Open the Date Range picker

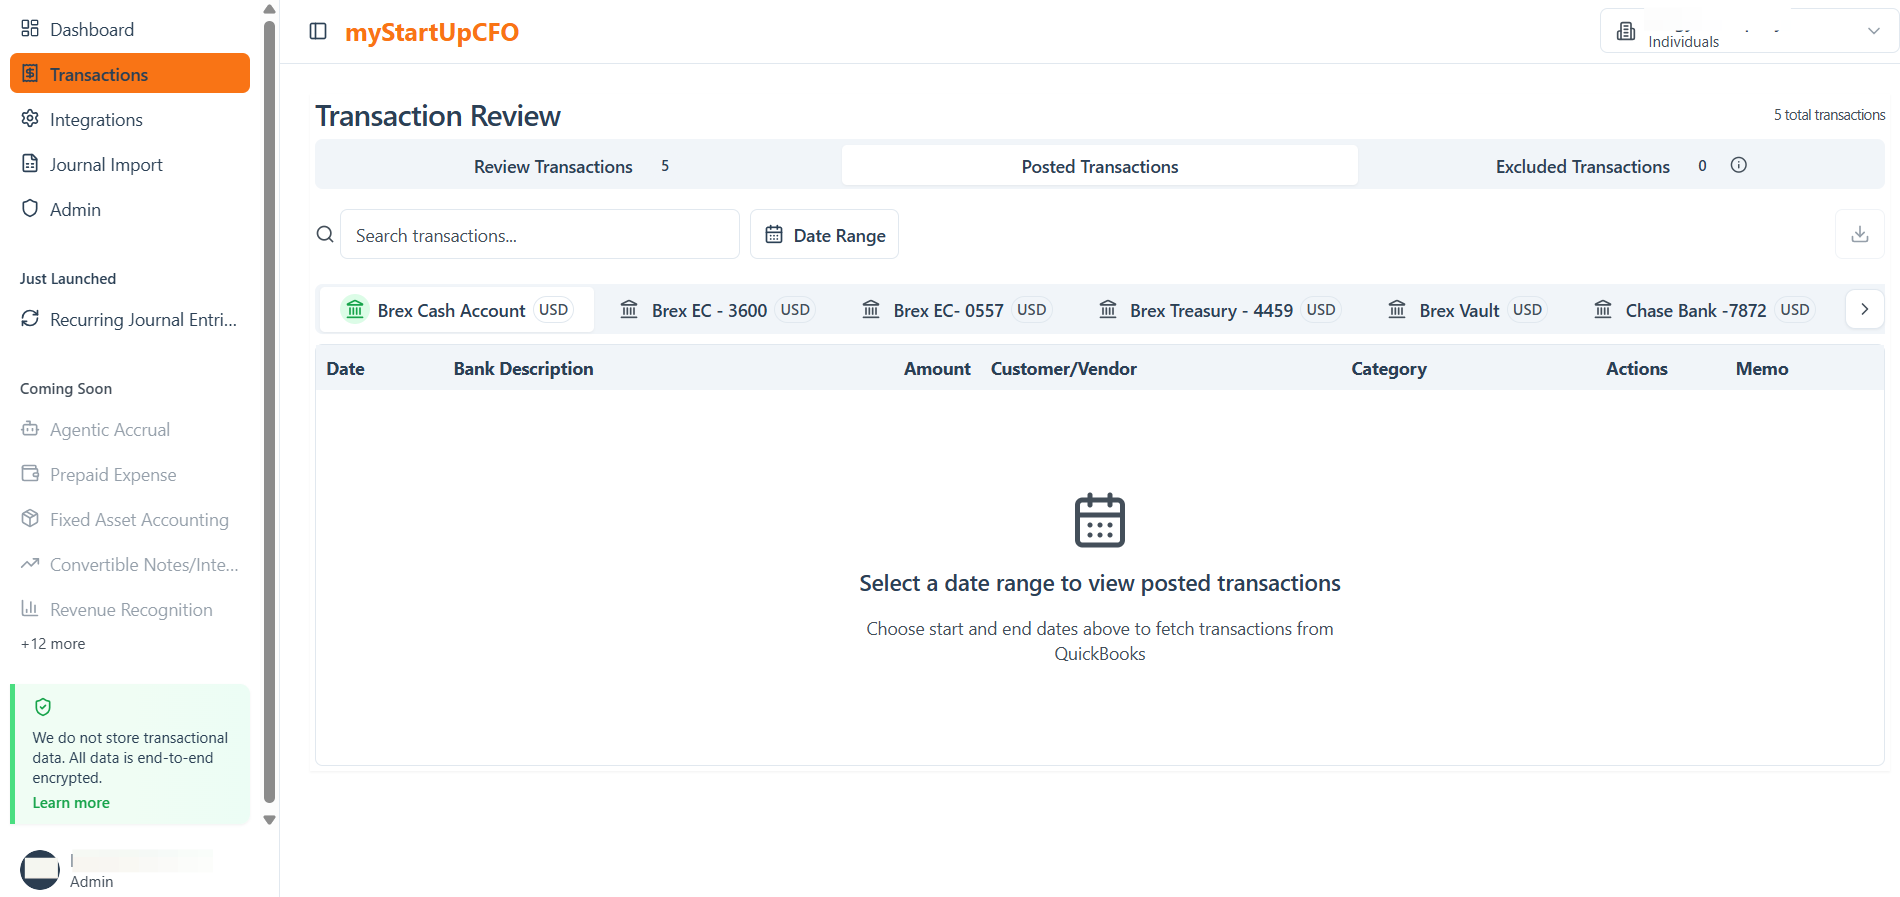point(825,234)
